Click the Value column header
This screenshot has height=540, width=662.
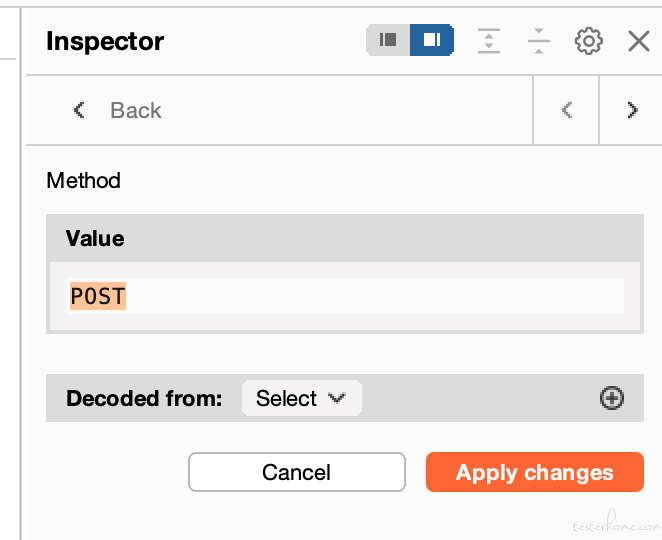point(95,239)
